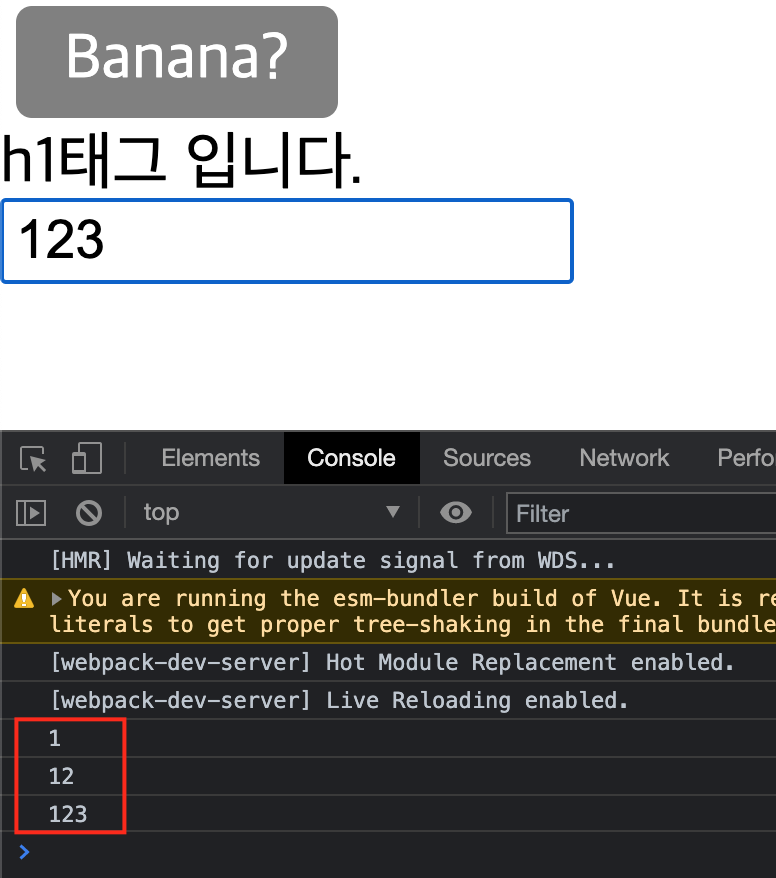Activate the inspect element picker icon
Image resolution: width=776 pixels, height=878 pixels.
pyautogui.click(x=33, y=459)
